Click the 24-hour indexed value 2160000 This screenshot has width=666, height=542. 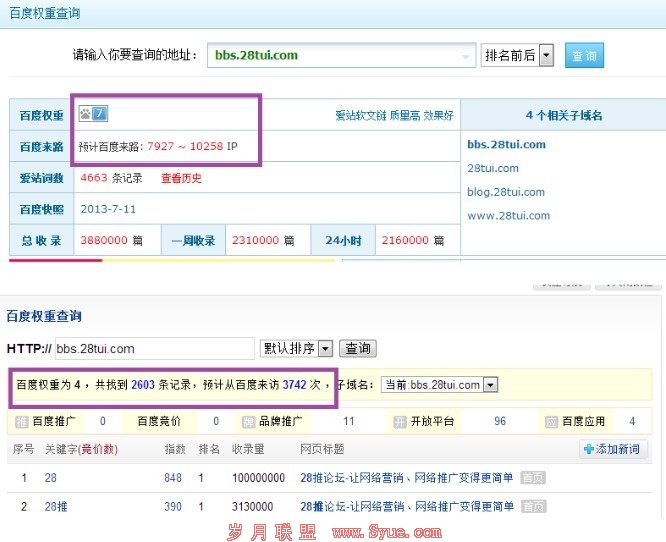coord(405,240)
